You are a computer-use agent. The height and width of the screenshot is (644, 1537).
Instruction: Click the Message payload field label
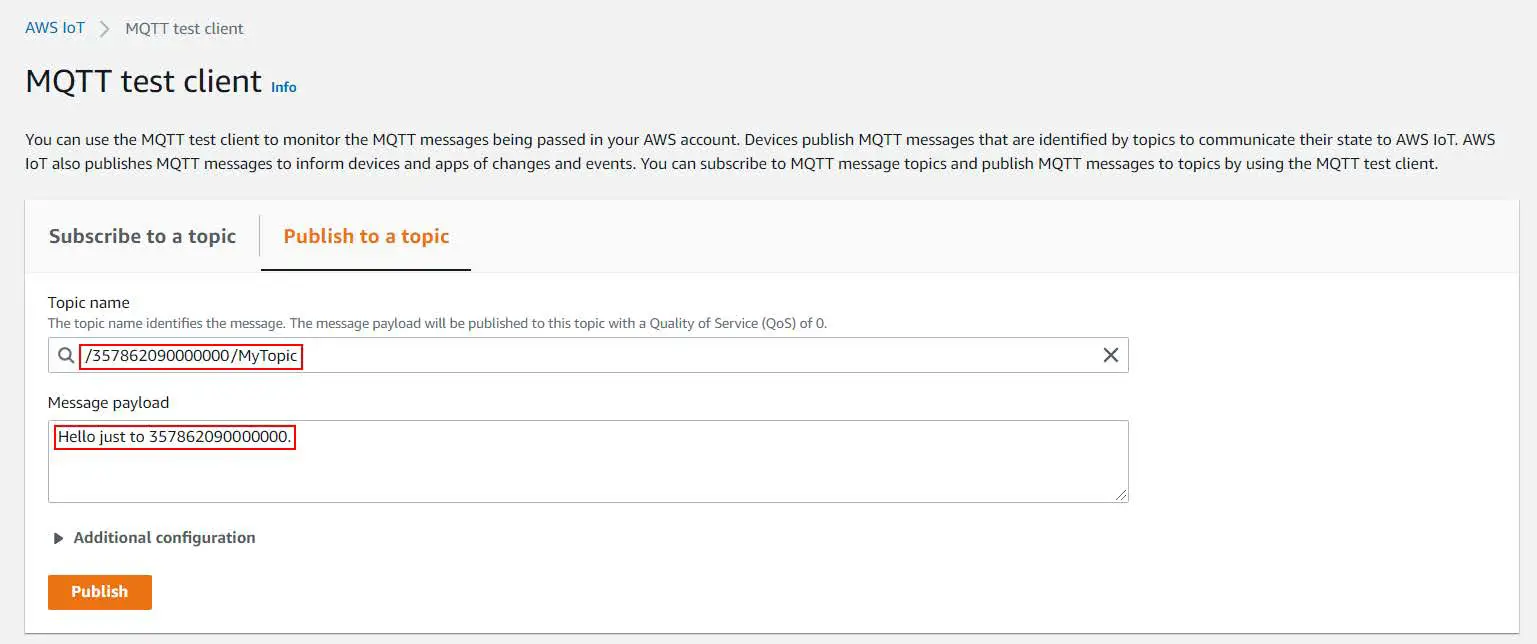[x=108, y=402]
